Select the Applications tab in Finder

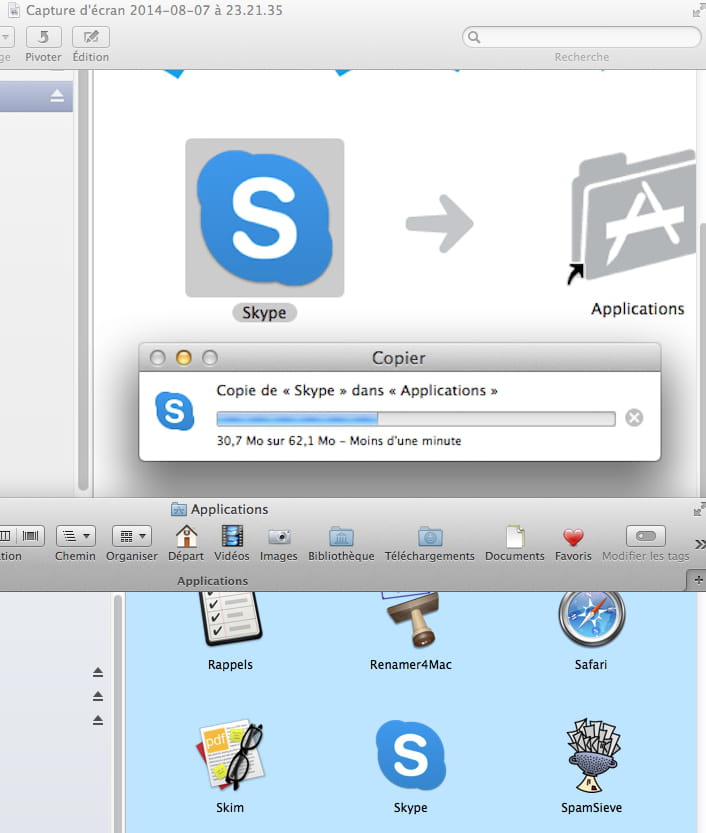(x=212, y=581)
